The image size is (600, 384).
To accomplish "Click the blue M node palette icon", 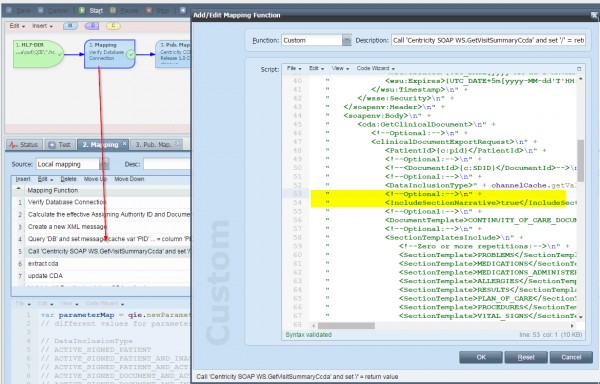I will [70, 26].
